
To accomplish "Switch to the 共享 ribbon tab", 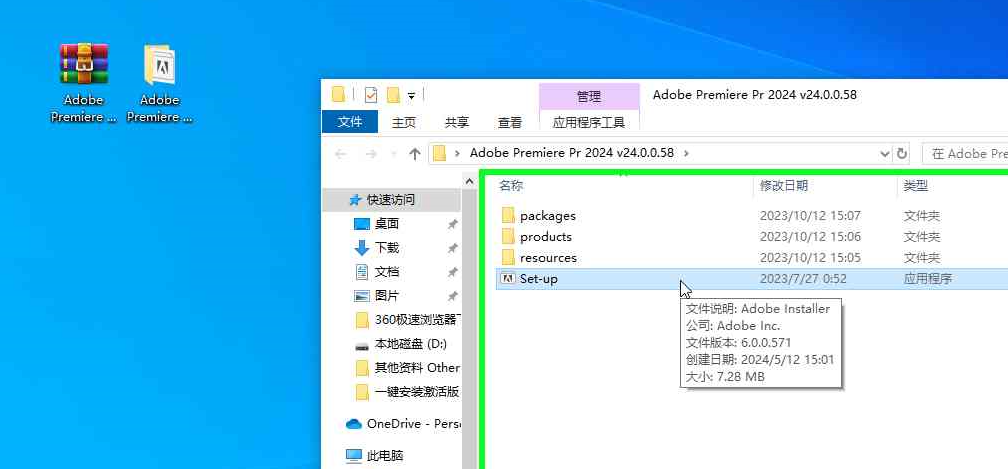I will tap(457, 122).
